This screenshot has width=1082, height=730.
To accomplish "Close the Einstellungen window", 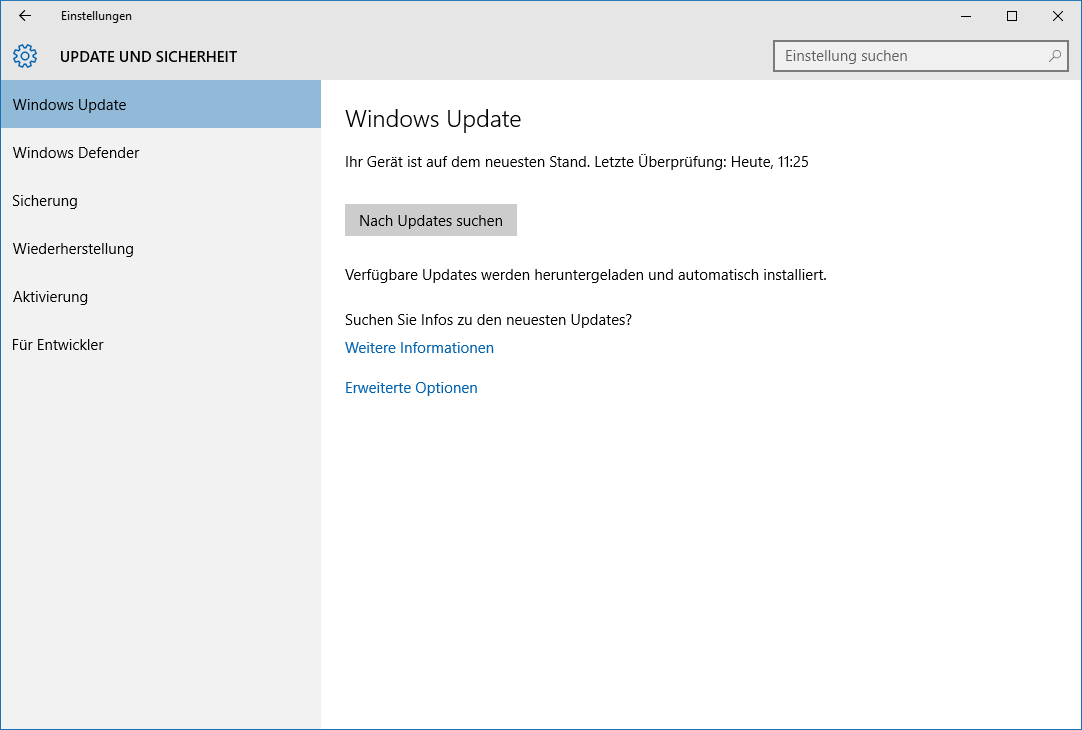I will click(x=1057, y=16).
